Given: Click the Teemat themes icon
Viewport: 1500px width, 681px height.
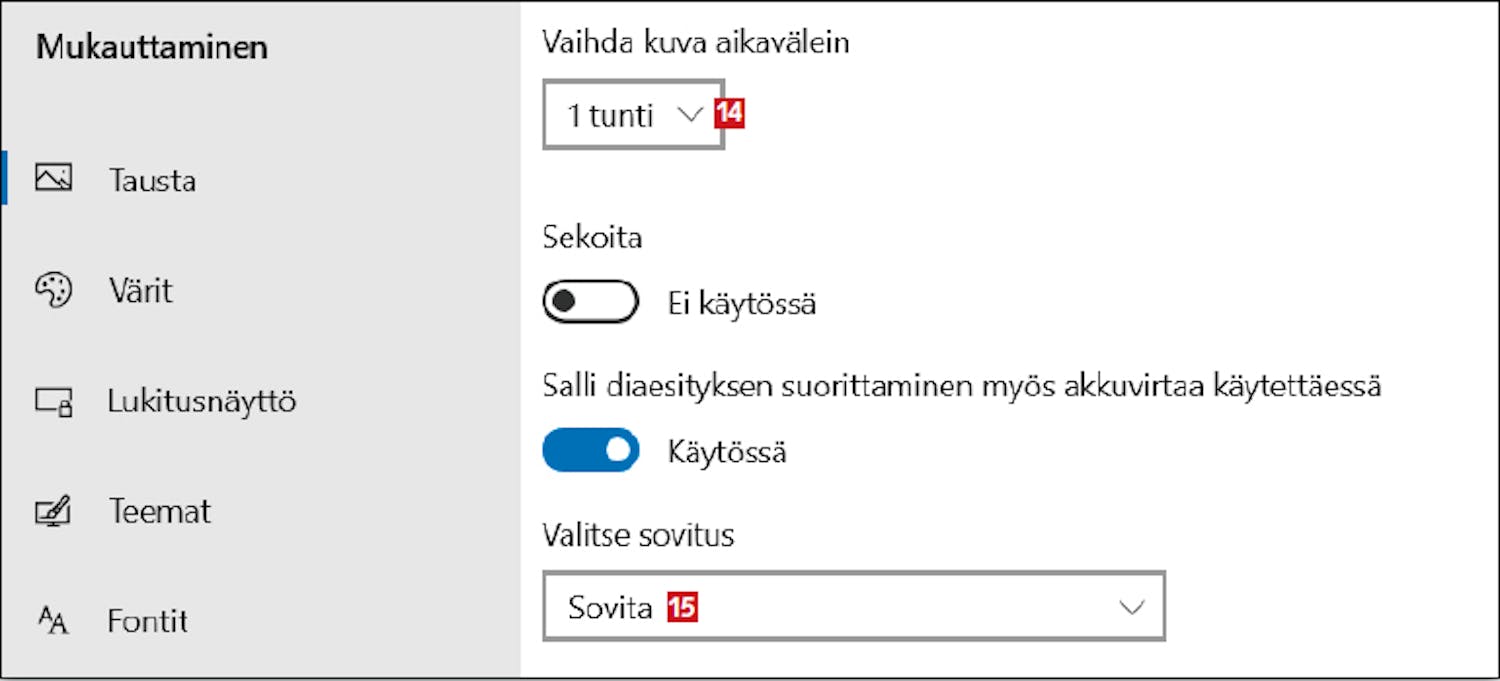Looking at the screenshot, I should (x=53, y=512).
